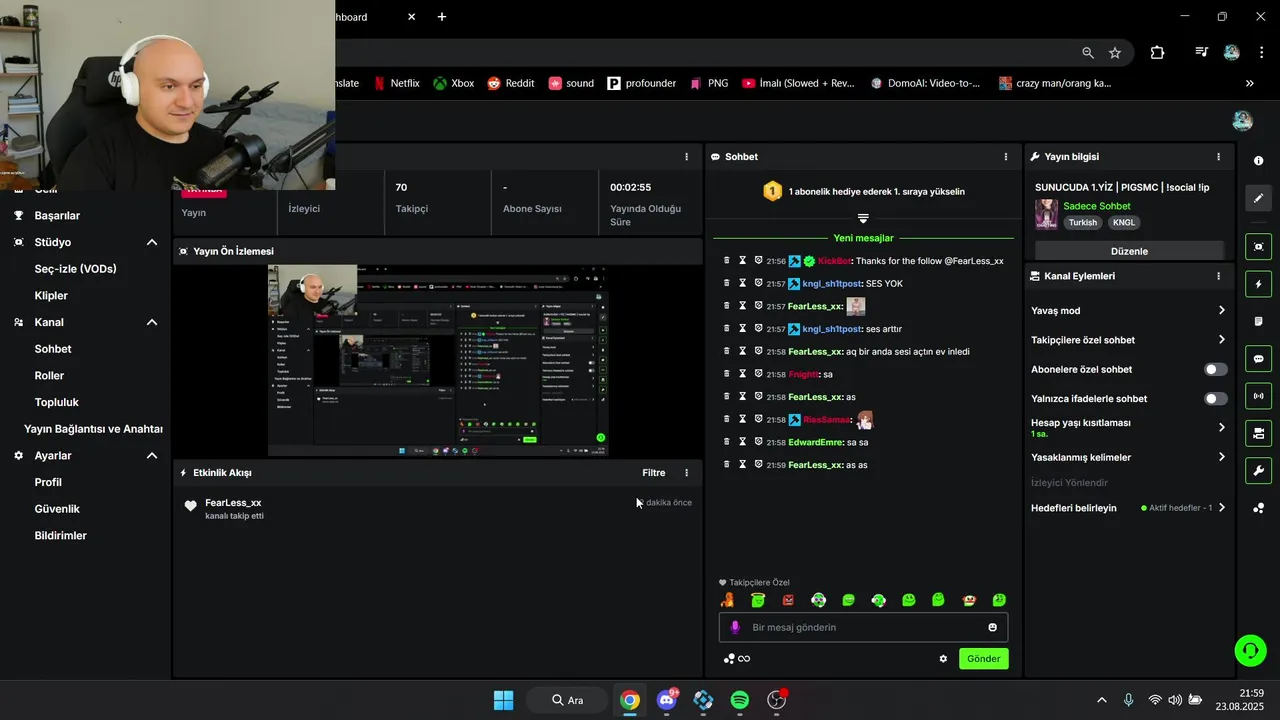The image size is (1280, 720).
Task: Open Sohbet panel three-dot menu
Action: 1006,157
